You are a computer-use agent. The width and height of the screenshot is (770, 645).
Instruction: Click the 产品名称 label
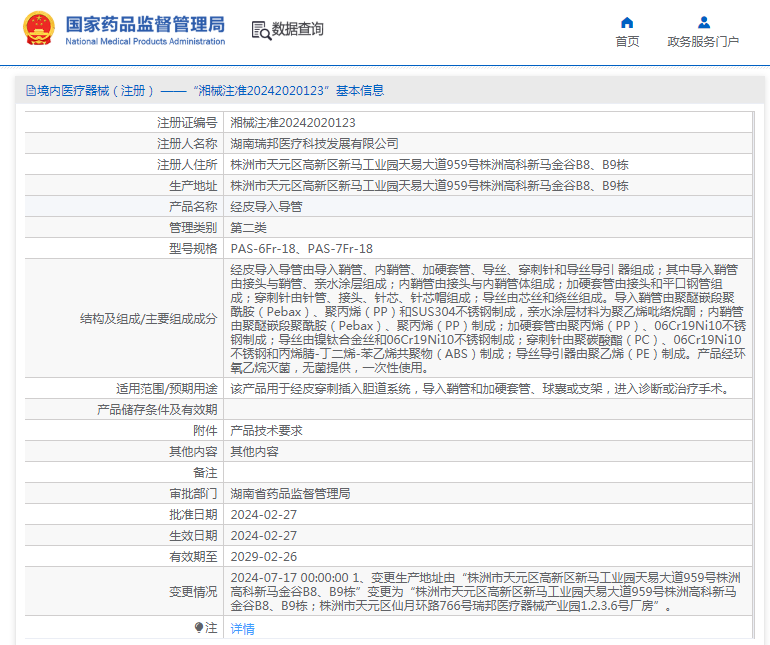(193, 206)
